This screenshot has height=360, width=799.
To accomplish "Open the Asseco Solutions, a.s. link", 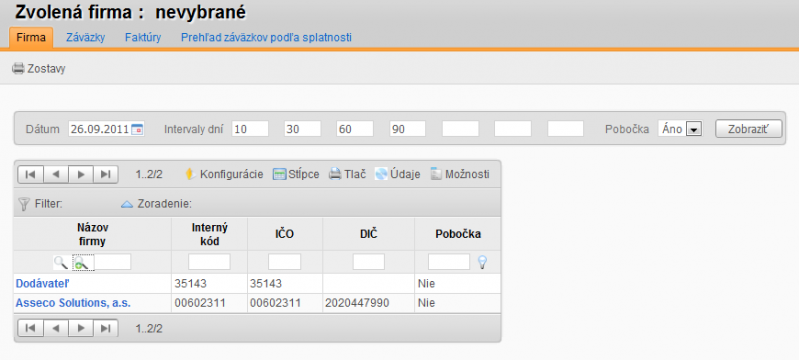I will pyautogui.click(x=73, y=303).
